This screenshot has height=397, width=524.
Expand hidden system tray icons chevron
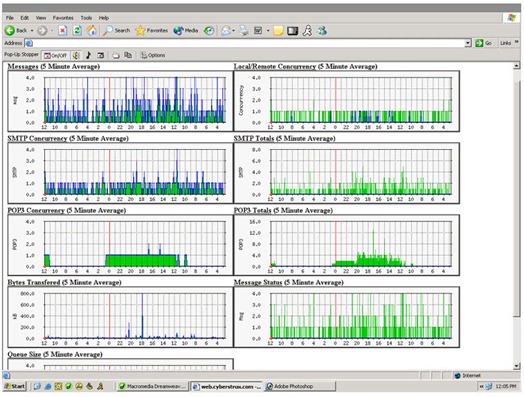(482, 386)
